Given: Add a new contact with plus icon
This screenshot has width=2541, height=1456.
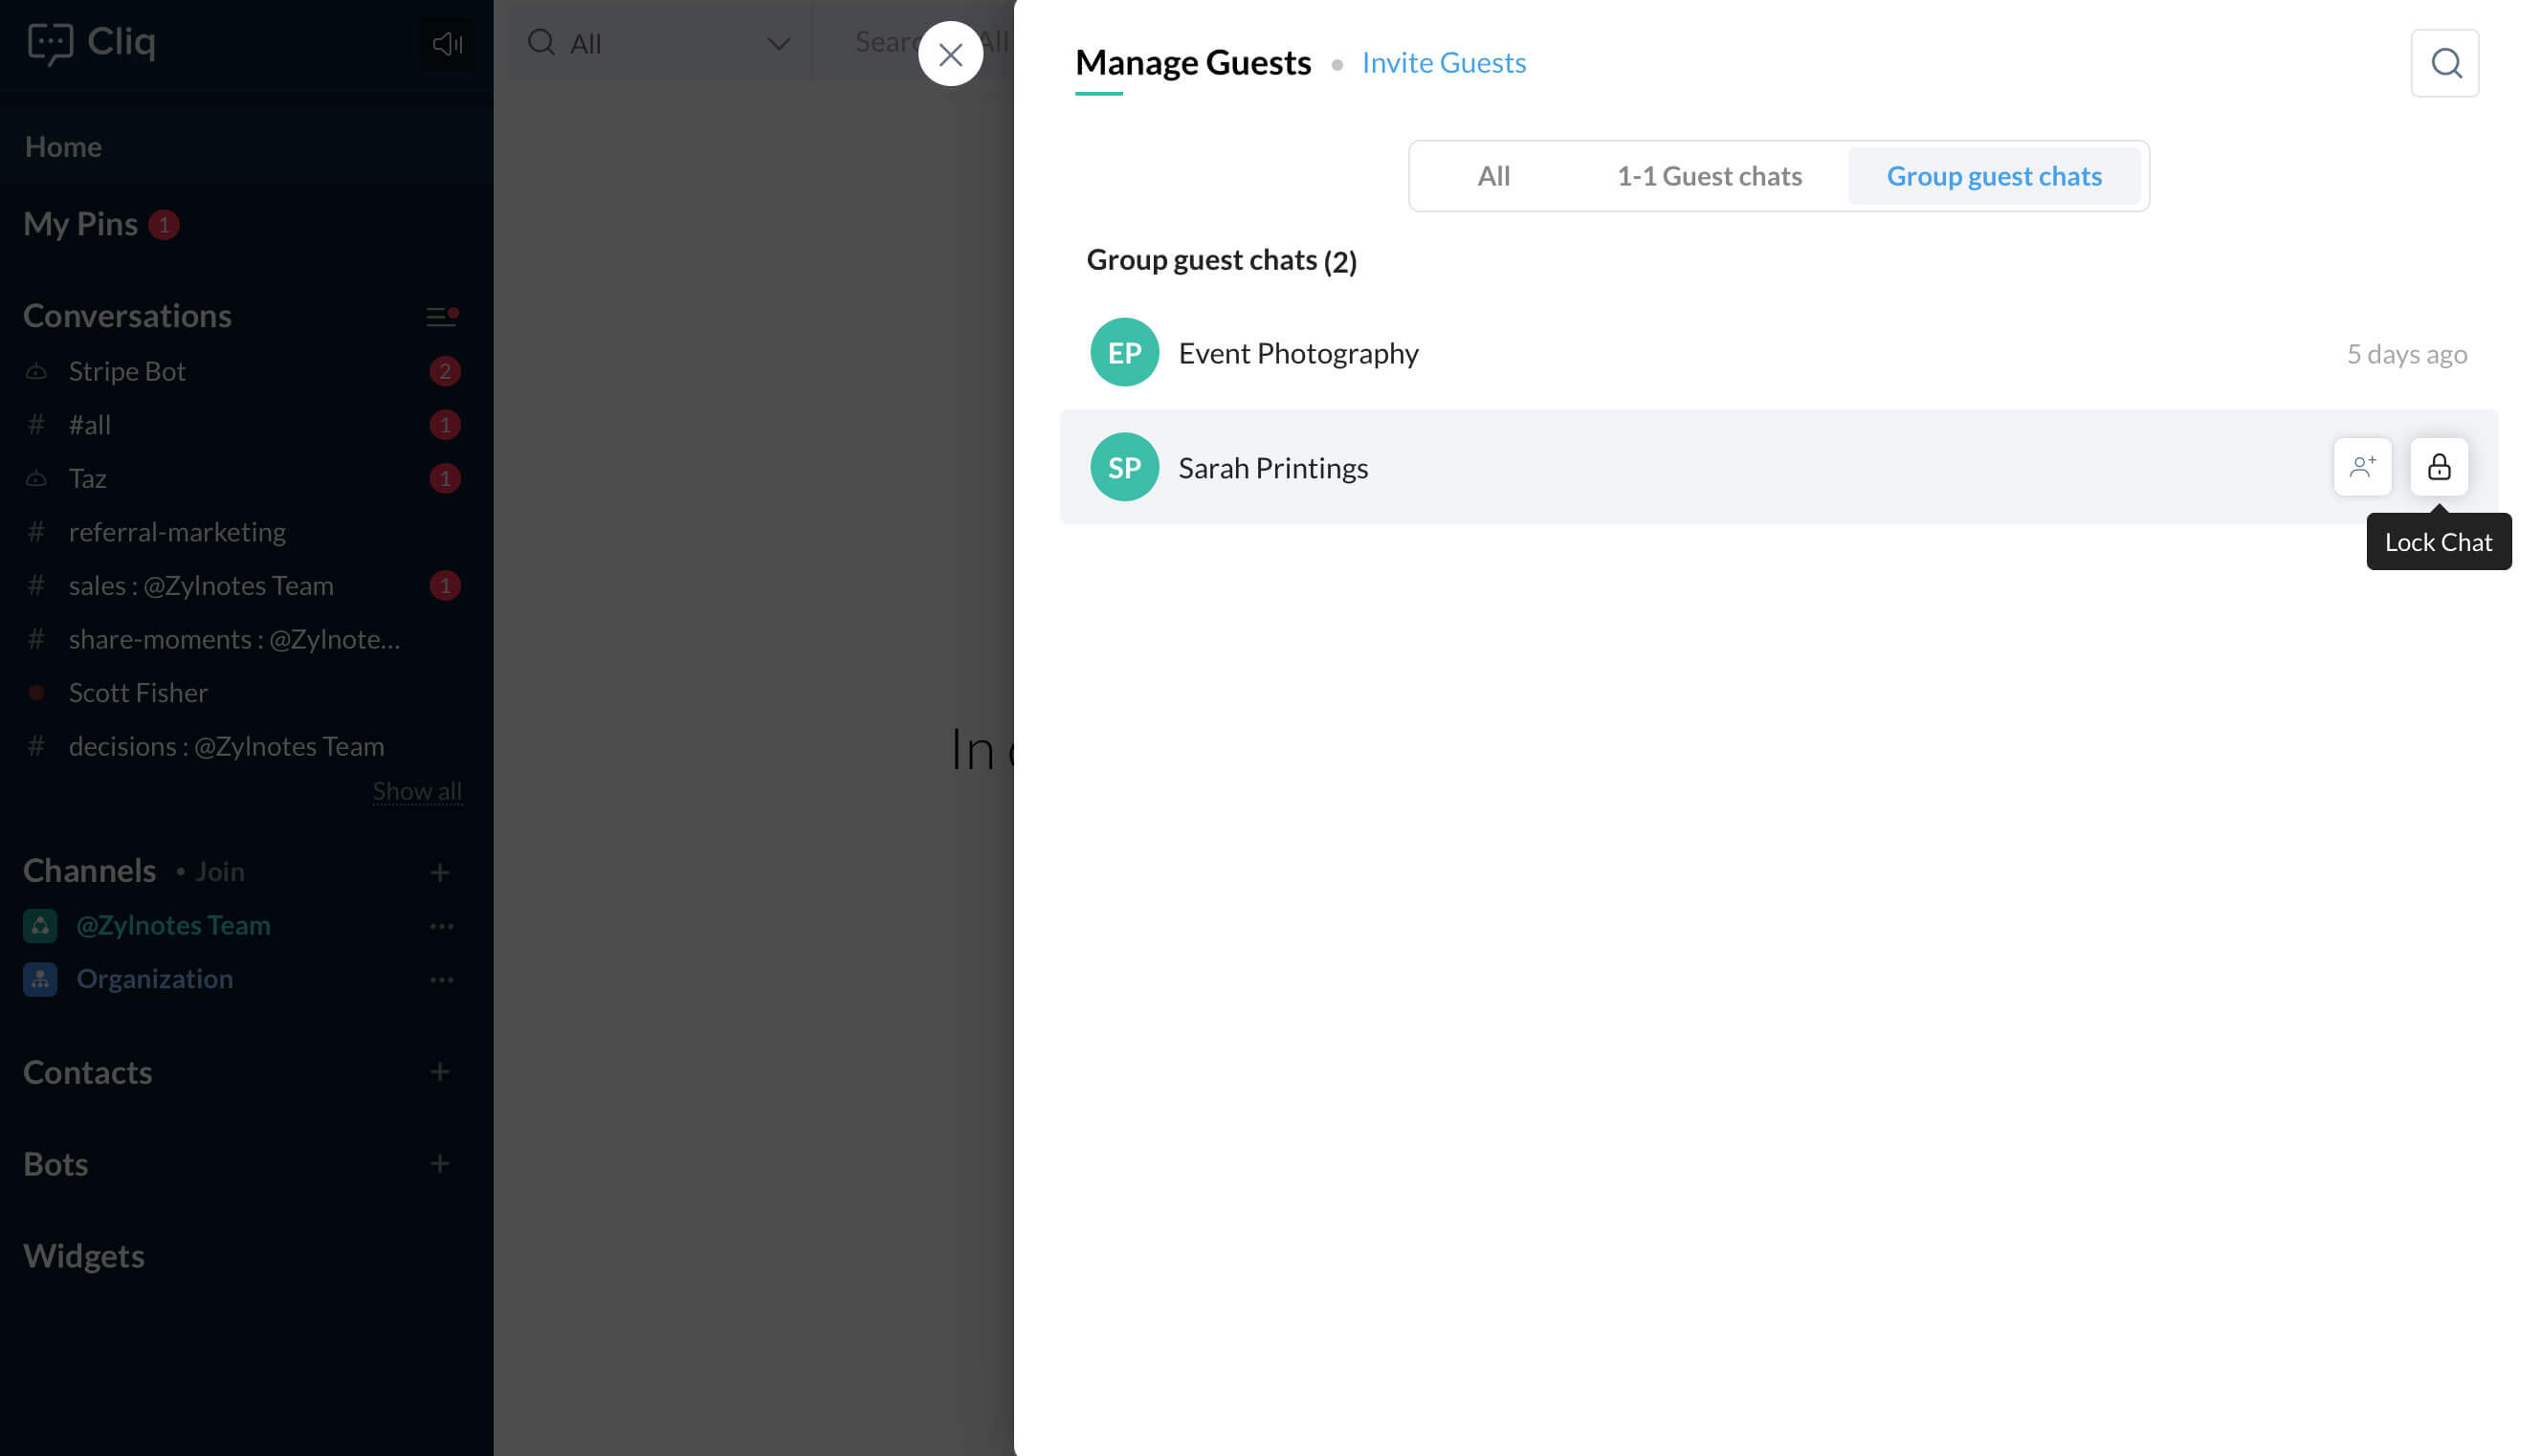Looking at the screenshot, I should coord(439,1072).
